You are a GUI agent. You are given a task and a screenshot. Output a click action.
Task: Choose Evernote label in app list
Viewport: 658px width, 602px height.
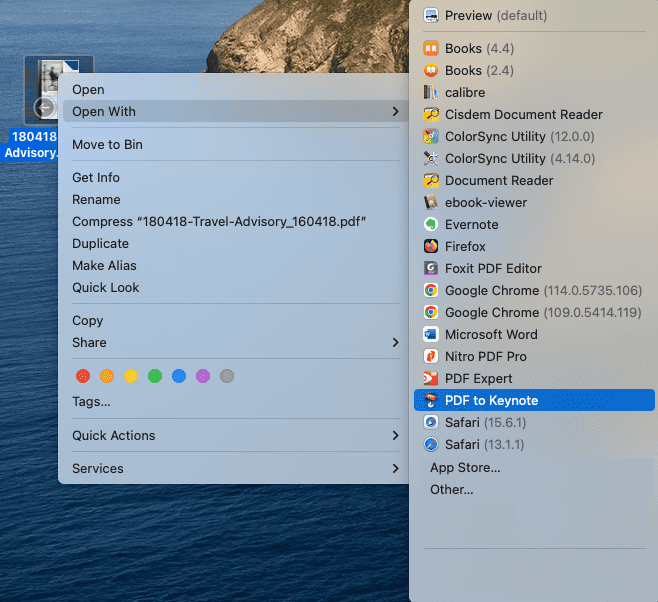472,224
